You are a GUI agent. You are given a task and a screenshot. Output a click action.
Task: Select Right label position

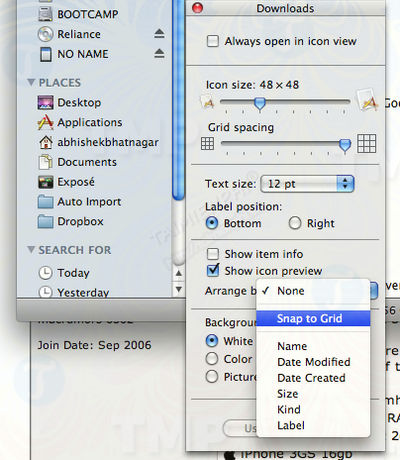click(295, 223)
